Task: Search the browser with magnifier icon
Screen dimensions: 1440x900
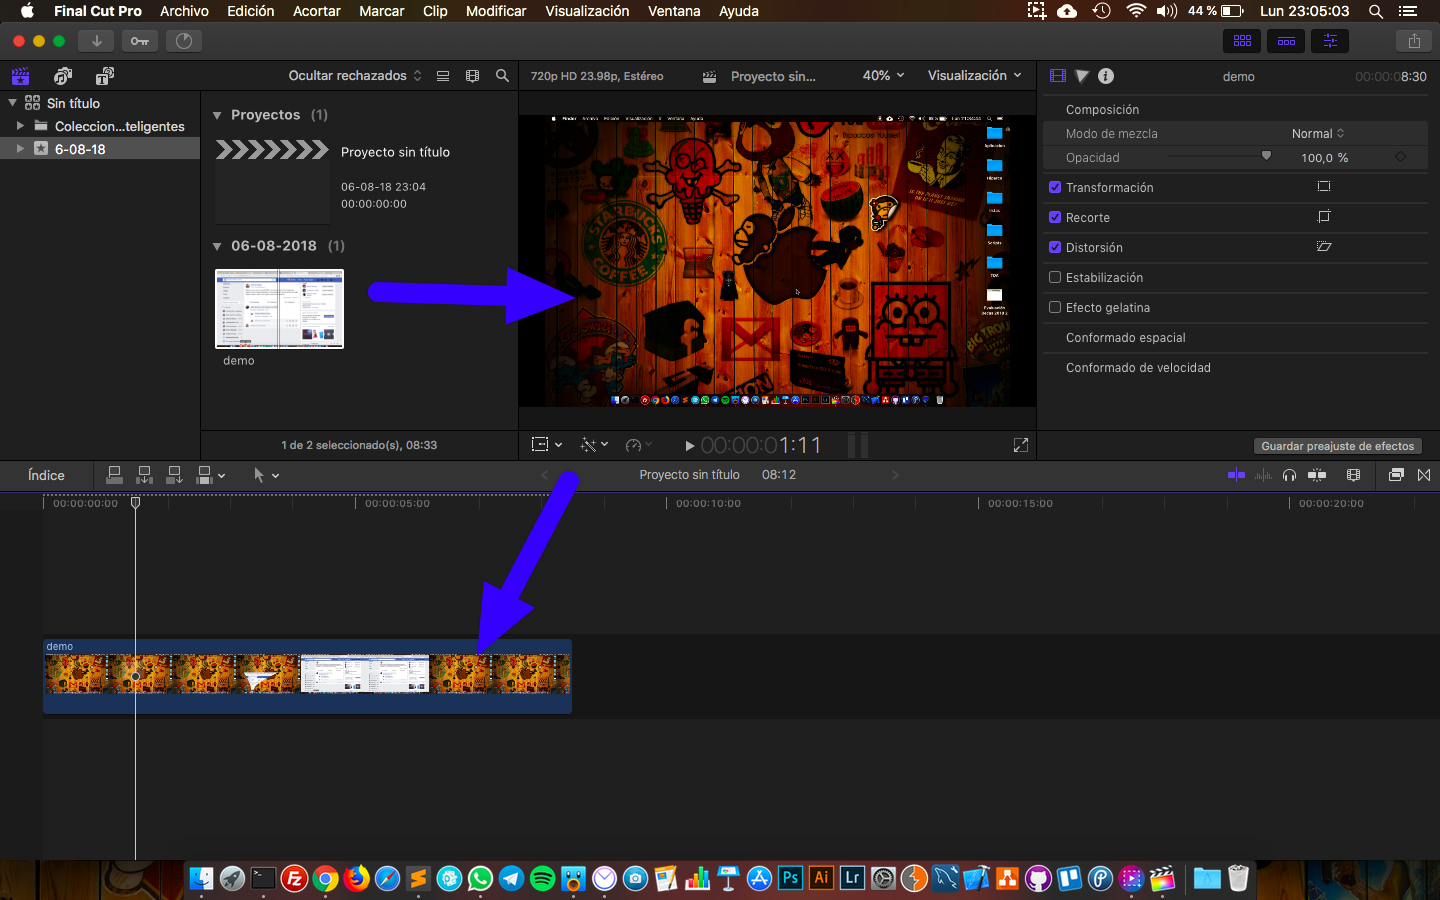Action: [502, 76]
